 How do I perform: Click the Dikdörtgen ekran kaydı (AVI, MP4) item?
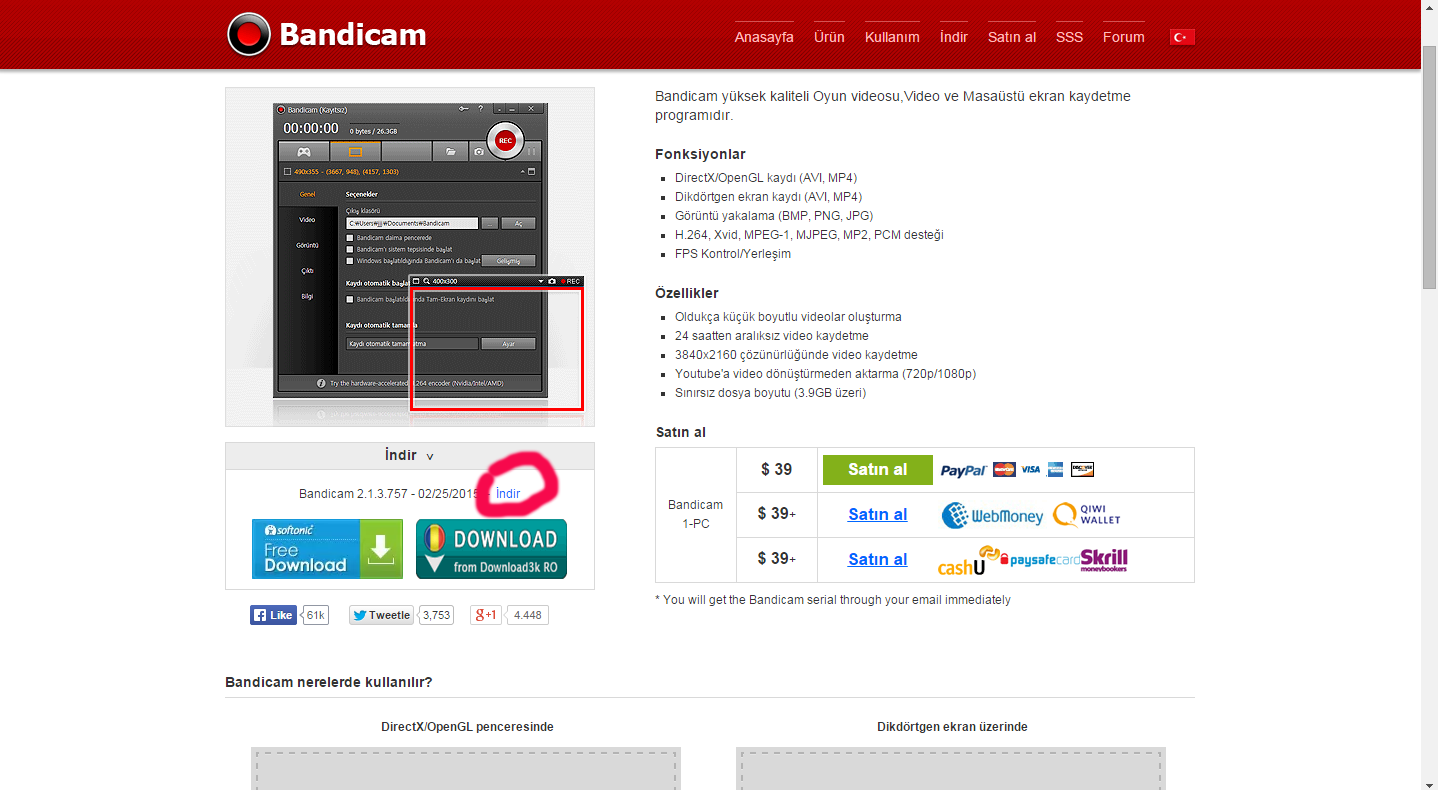tap(768, 197)
